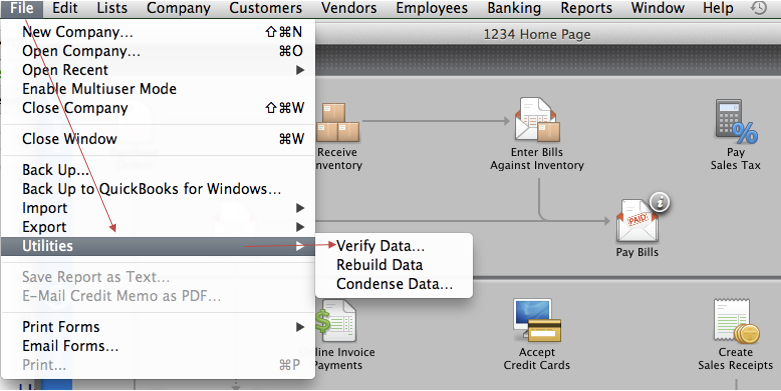Screen dimensions: 781x391
Task: Open the Vendors menu
Action: (x=349, y=8)
